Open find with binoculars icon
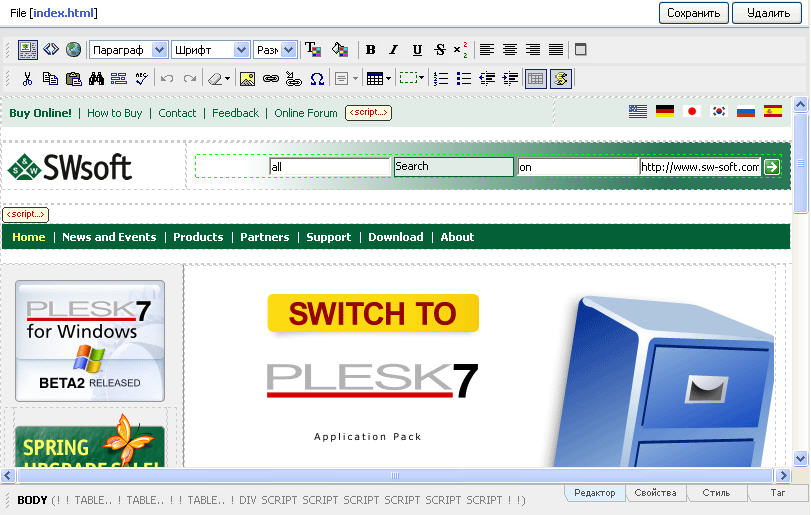This screenshot has height=515, width=811. (96, 79)
